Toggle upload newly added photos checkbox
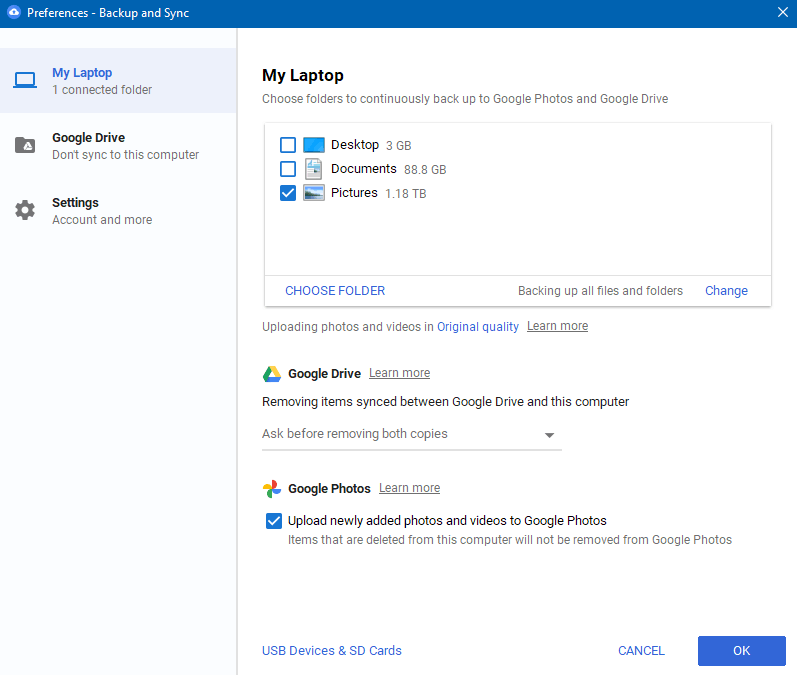The image size is (797, 675). pyautogui.click(x=273, y=521)
